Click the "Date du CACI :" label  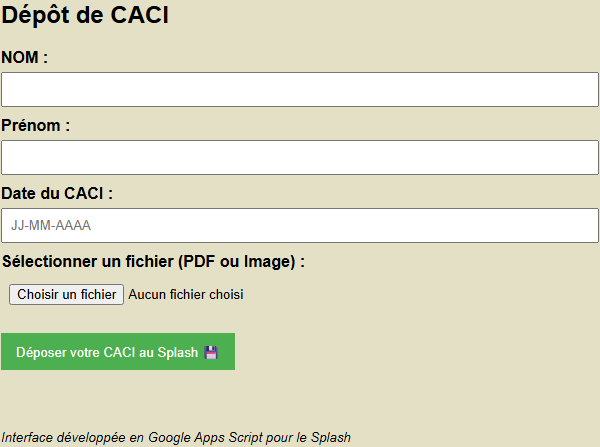[x=57, y=193]
